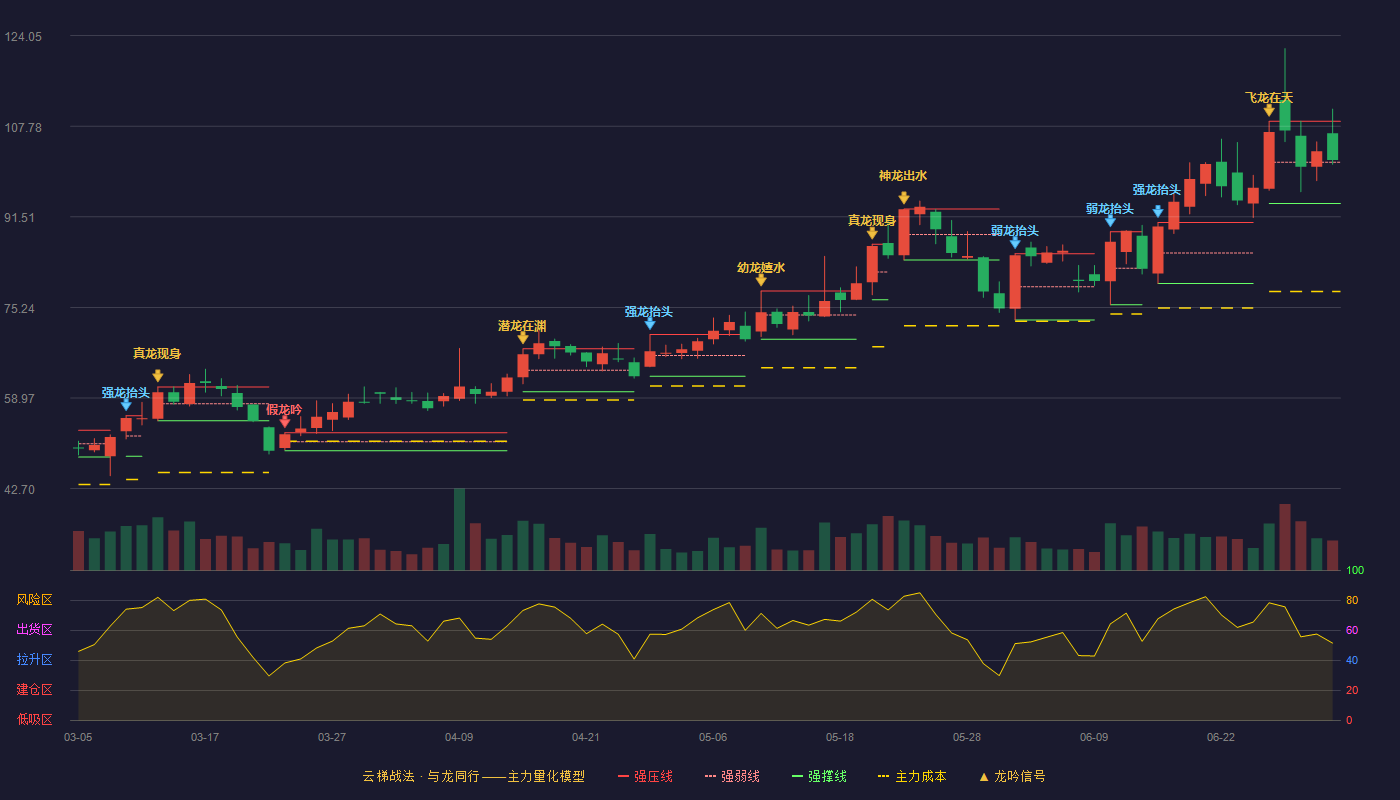The width and height of the screenshot is (1400, 800).
Task: Click the magenta 60 indicator scale value
Action: [x=1351, y=630]
